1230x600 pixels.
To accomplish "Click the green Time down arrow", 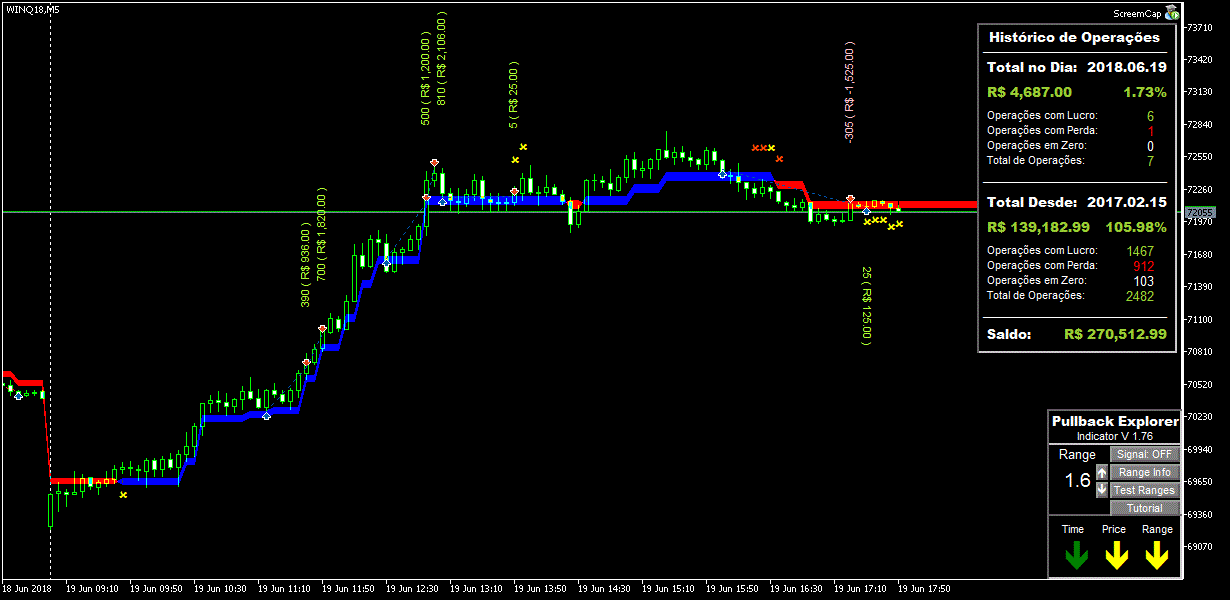I will point(1075,555).
